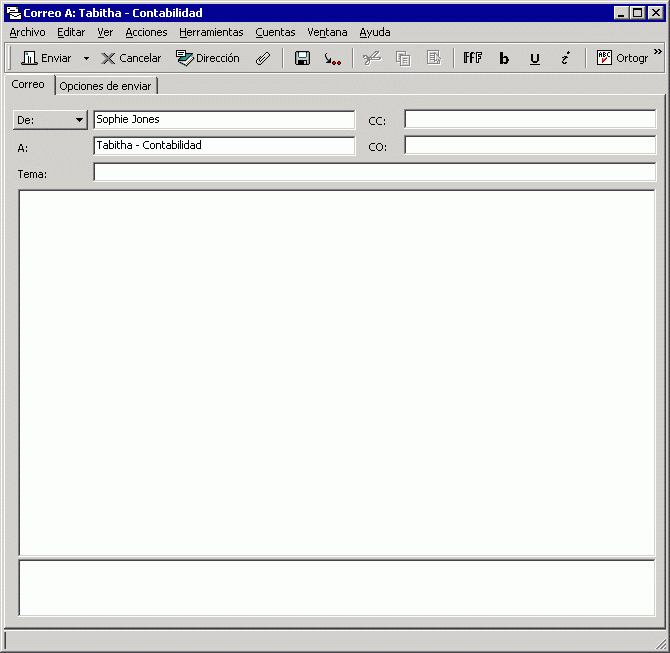The width and height of the screenshot is (670, 653).
Task: Open the Editar menu
Action: [71, 32]
